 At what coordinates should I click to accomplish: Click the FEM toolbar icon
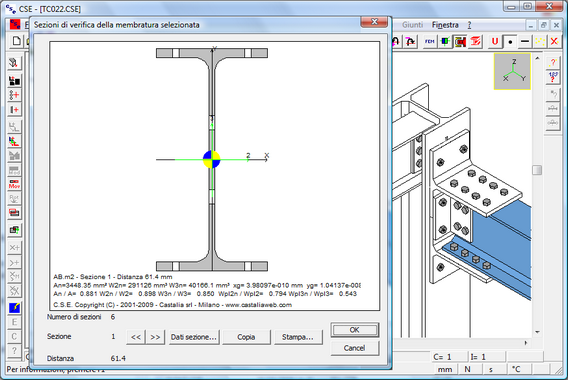[429, 41]
